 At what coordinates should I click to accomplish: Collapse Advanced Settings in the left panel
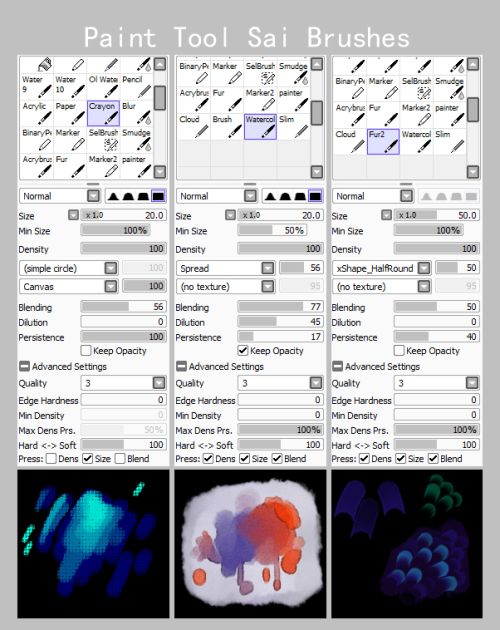point(25,366)
